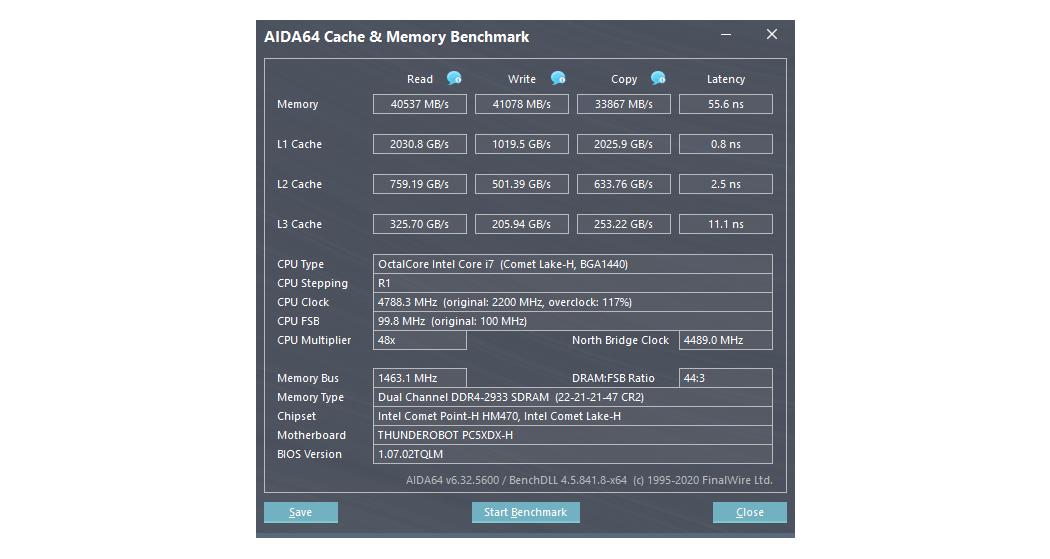Click the info bubble icon beside Copy
Viewport: 1050px width, 559px height.
click(x=658, y=78)
